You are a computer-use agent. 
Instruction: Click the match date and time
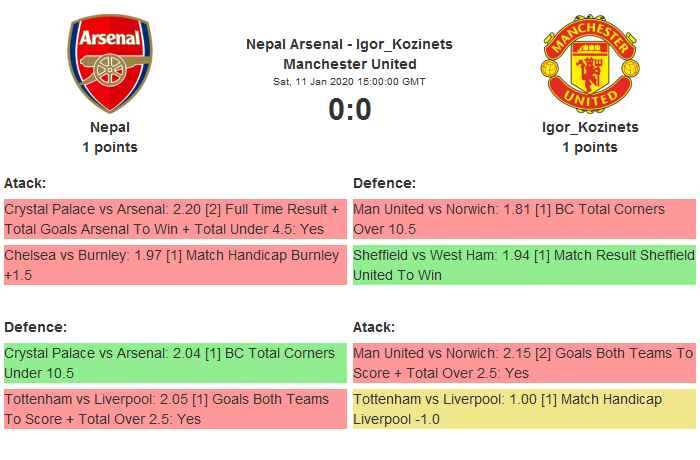[x=349, y=81]
